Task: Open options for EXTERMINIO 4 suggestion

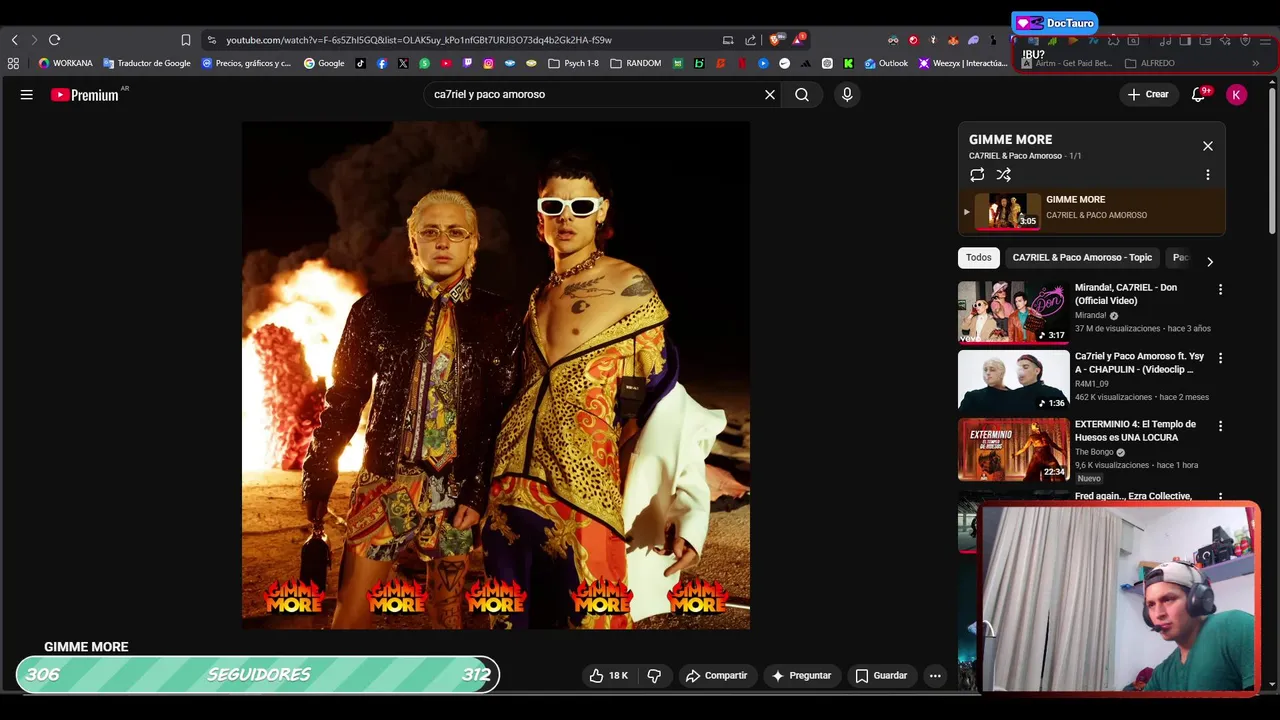Action: pyautogui.click(x=1220, y=426)
